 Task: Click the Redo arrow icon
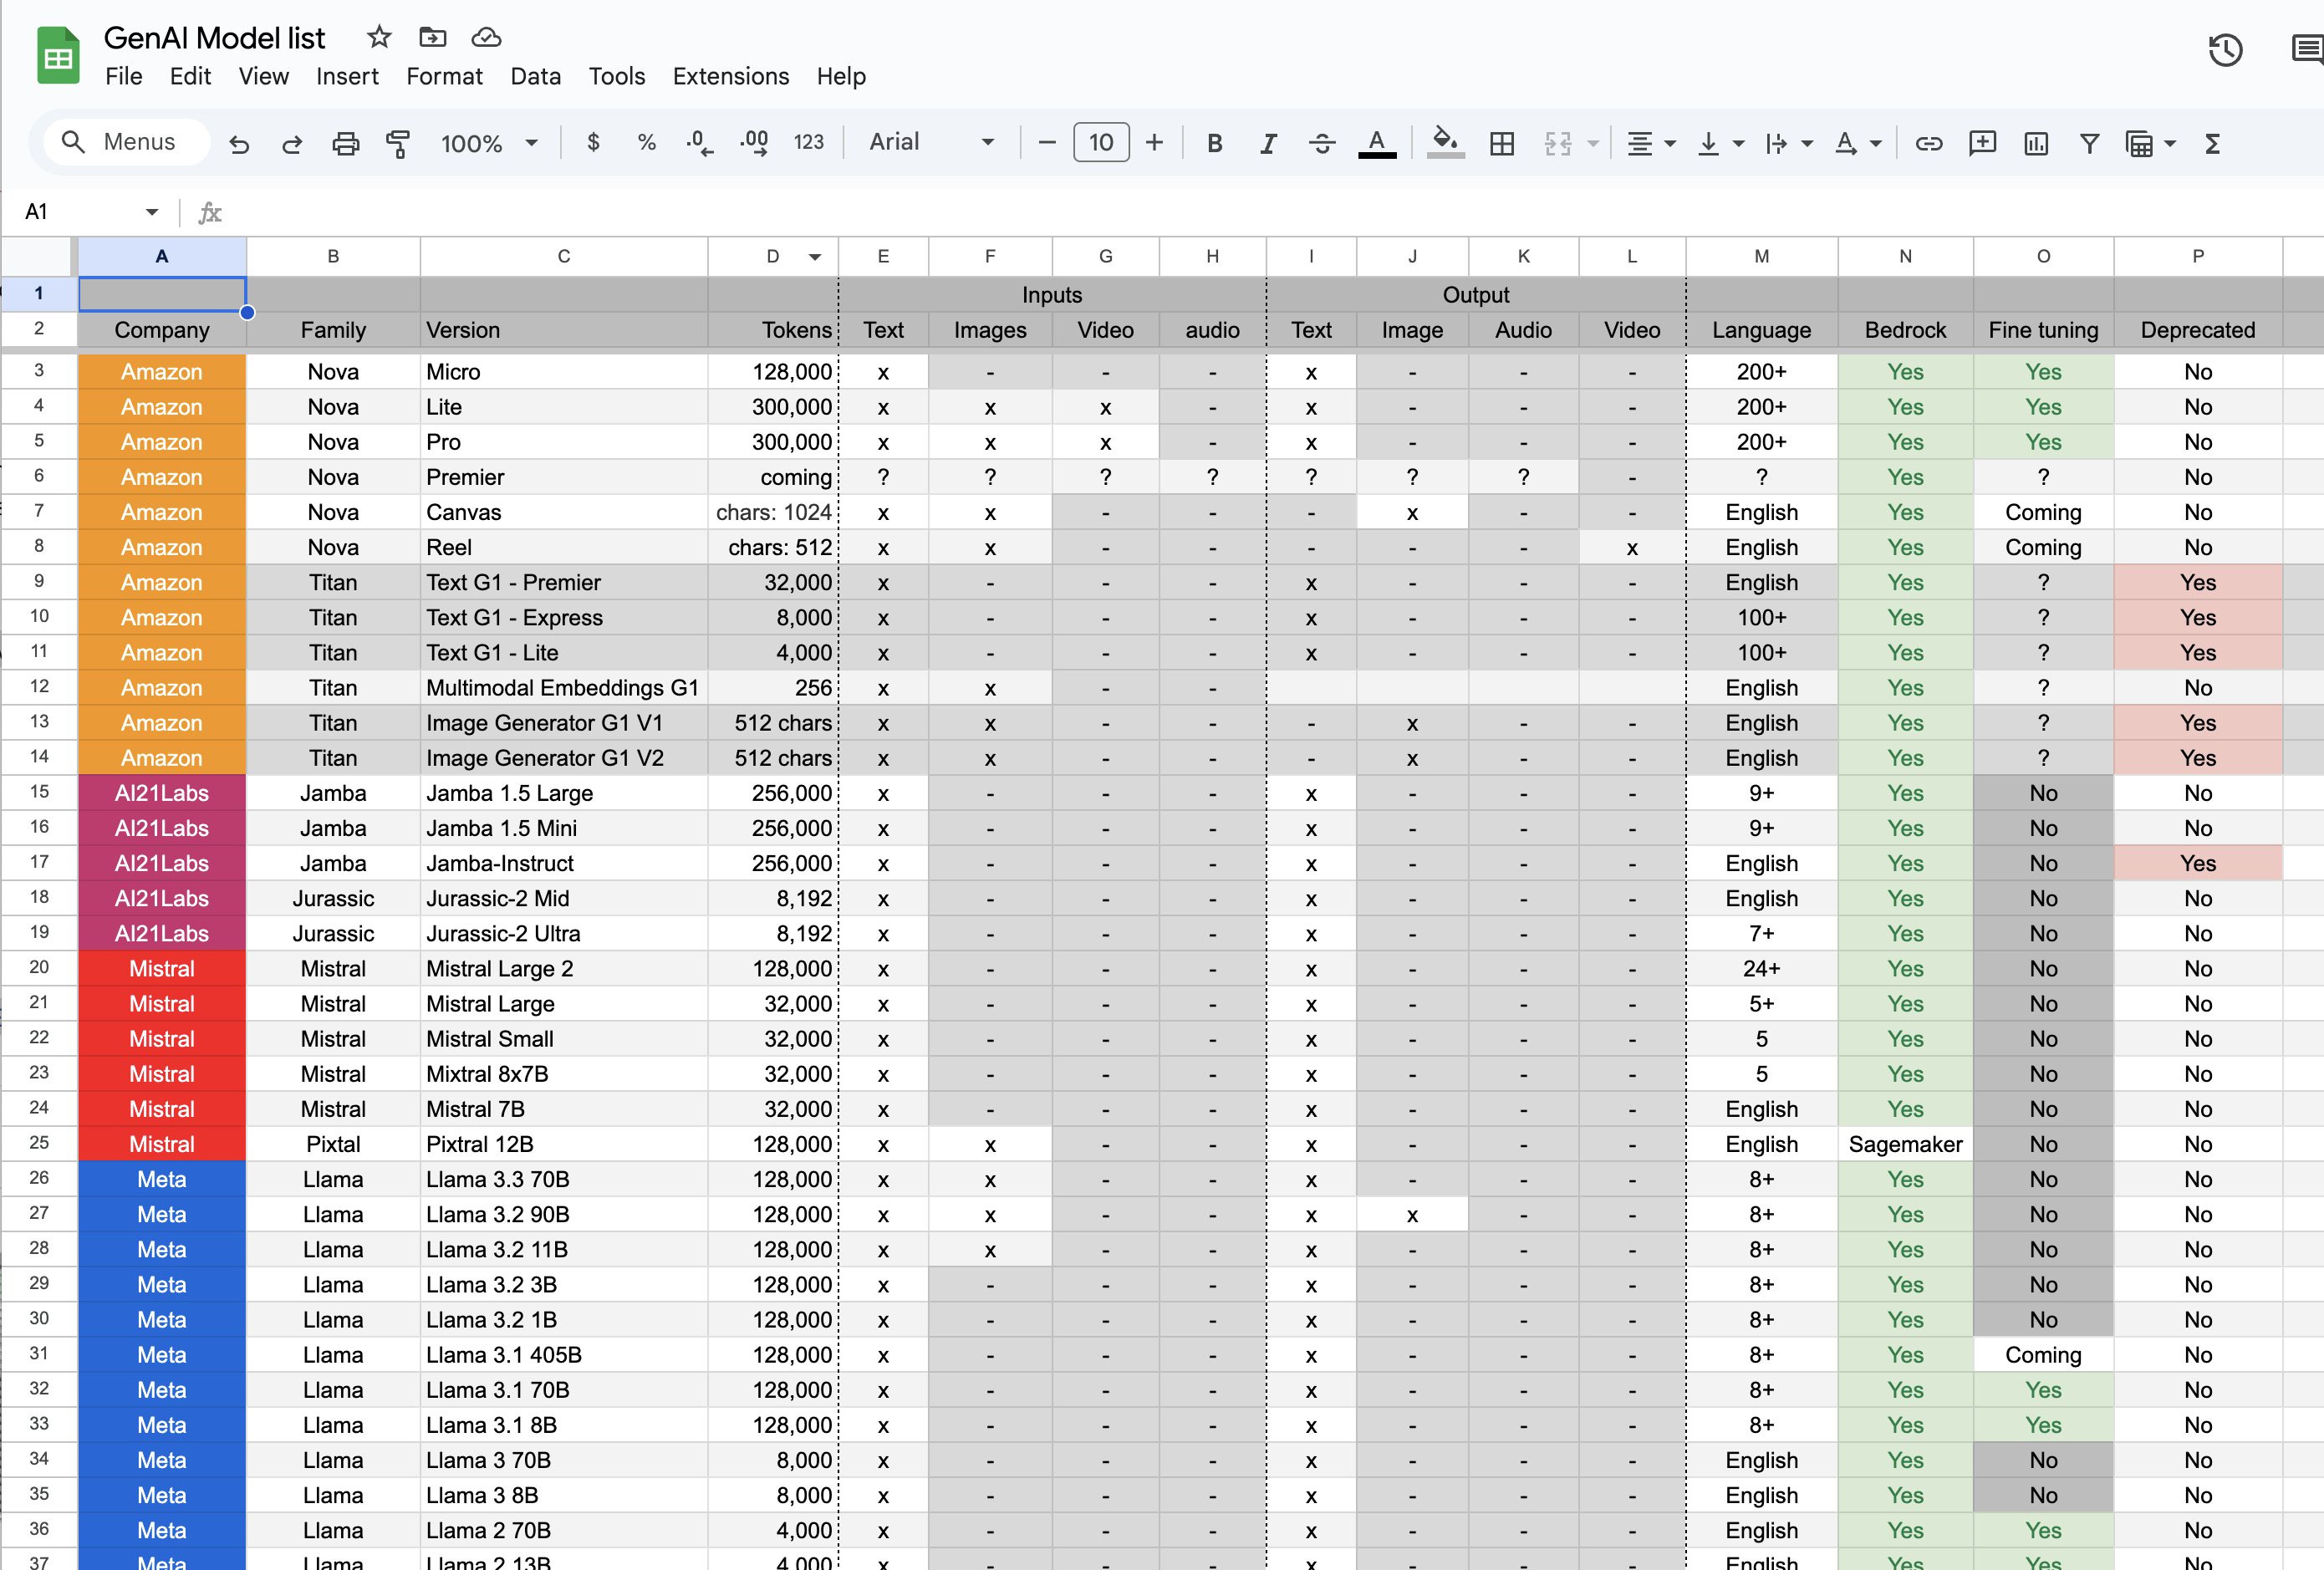tap(292, 144)
